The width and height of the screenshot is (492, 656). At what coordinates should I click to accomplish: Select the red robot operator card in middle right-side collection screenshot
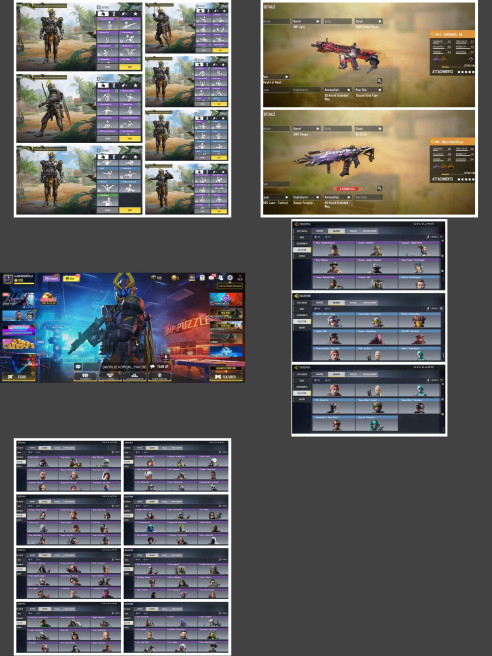(x=420, y=319)
